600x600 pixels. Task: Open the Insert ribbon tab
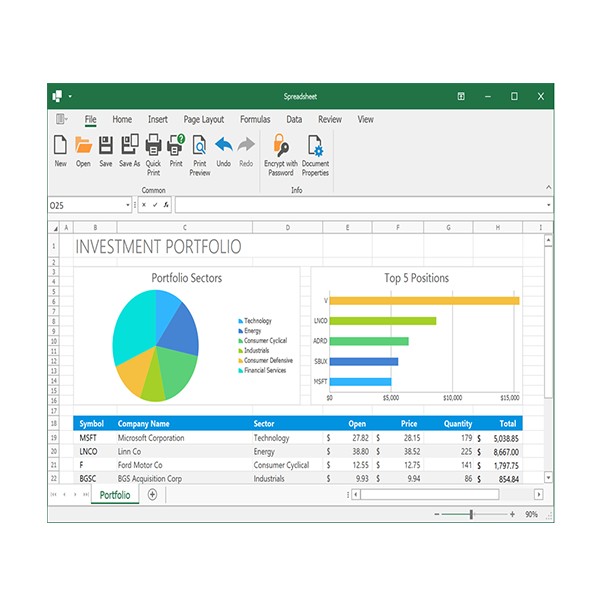[x=158, y=119]
